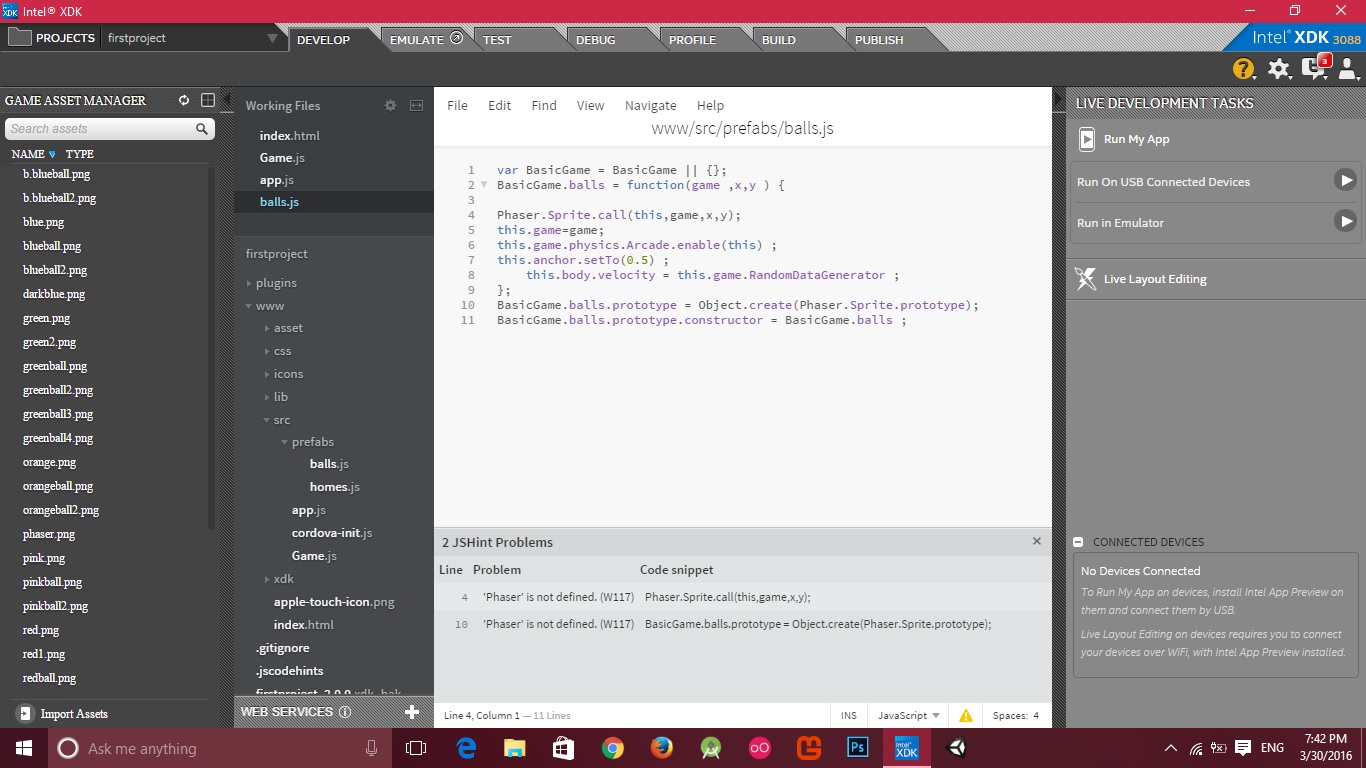The width and height of the screenshot is (1366, 768).
Task: Open the Find menu
Action: click(x=544, y=105)
